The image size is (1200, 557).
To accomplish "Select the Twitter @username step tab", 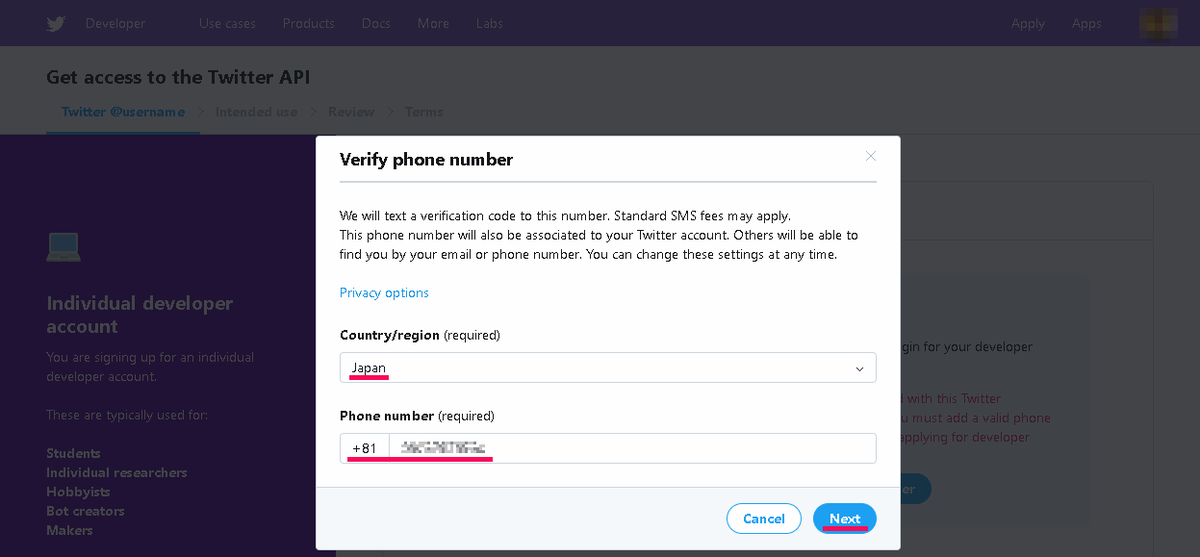I will click(x=123, y=112).
